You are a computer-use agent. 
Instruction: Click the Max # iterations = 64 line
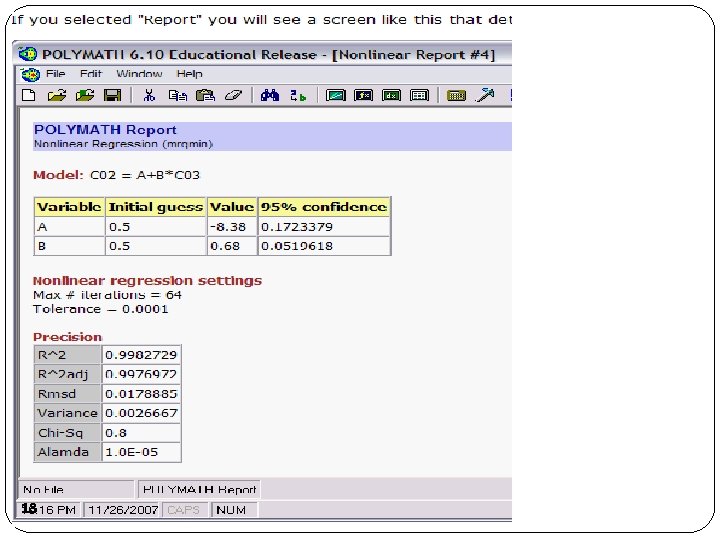pos(107,295)
